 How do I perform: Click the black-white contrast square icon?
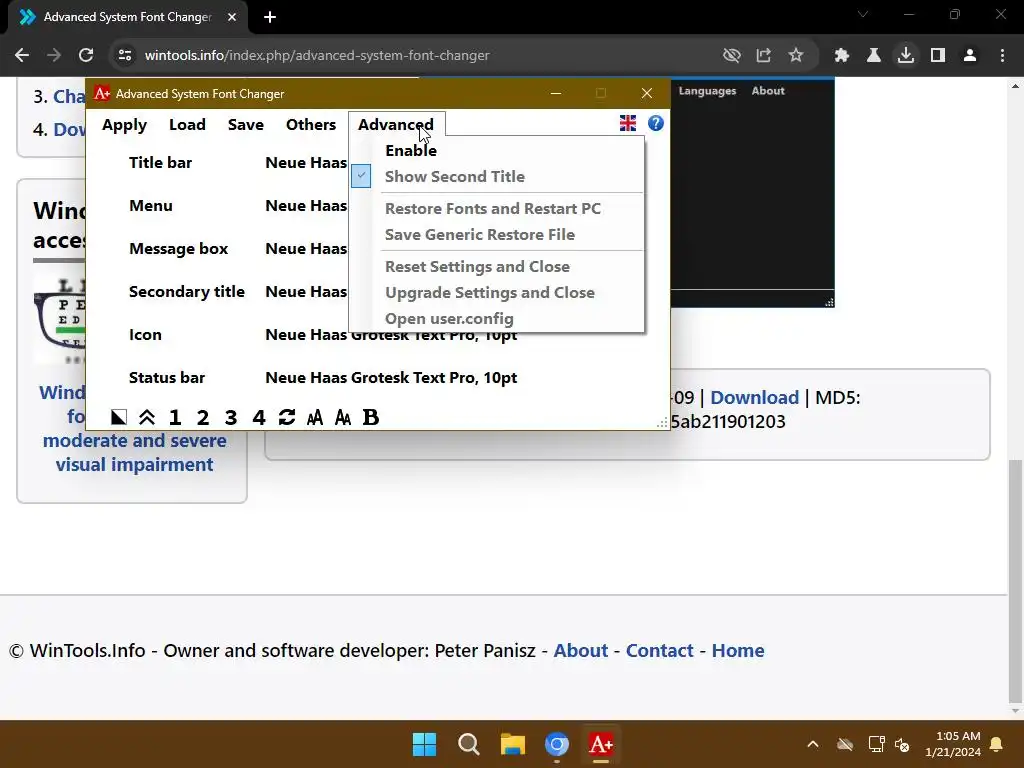(x=118, y=417)
